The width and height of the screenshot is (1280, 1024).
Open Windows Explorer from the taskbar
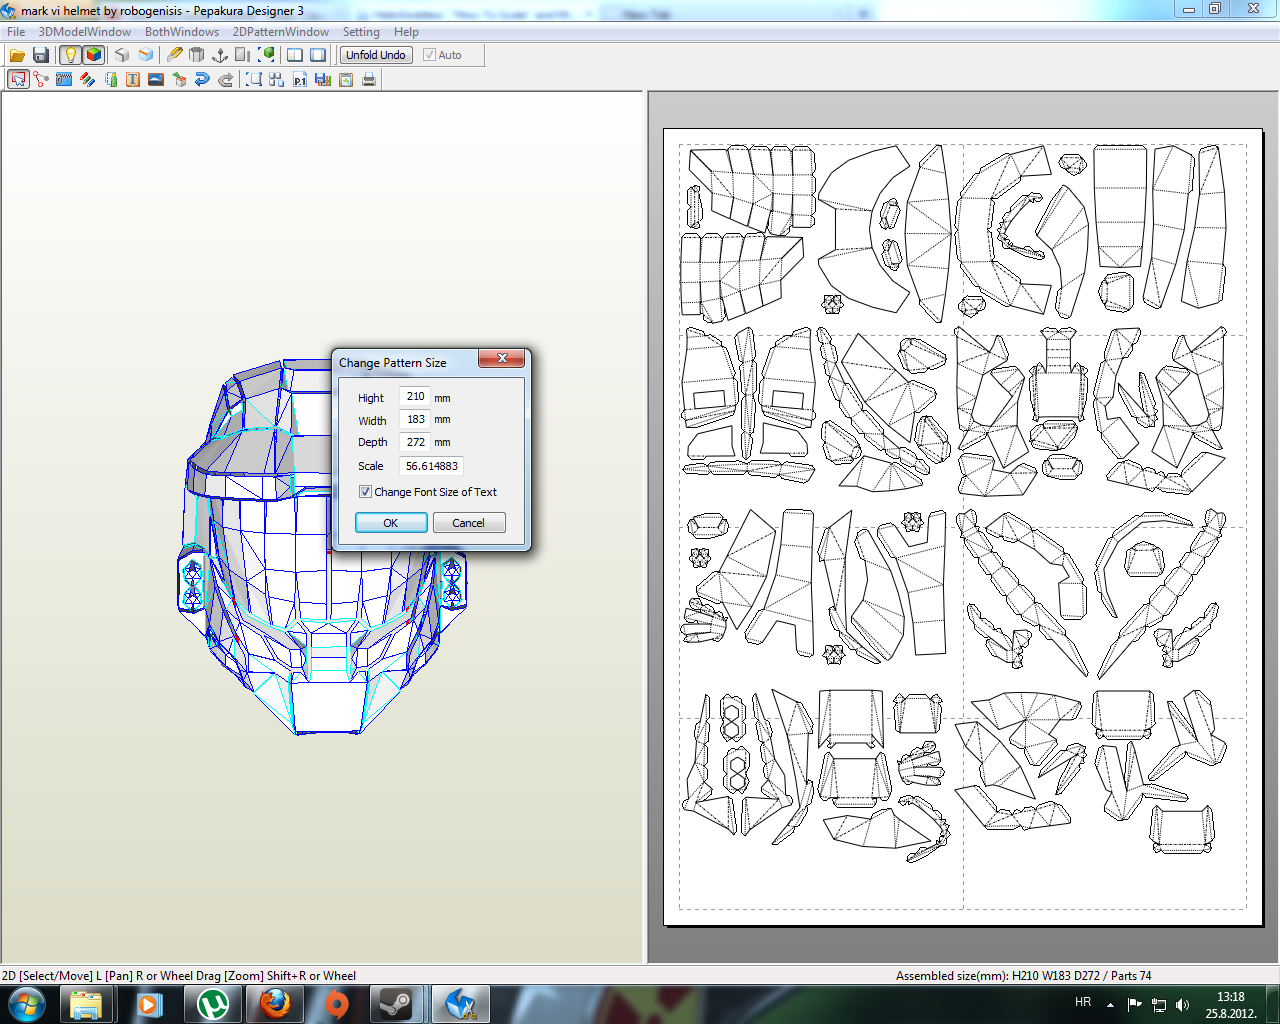click(86, 1004)
